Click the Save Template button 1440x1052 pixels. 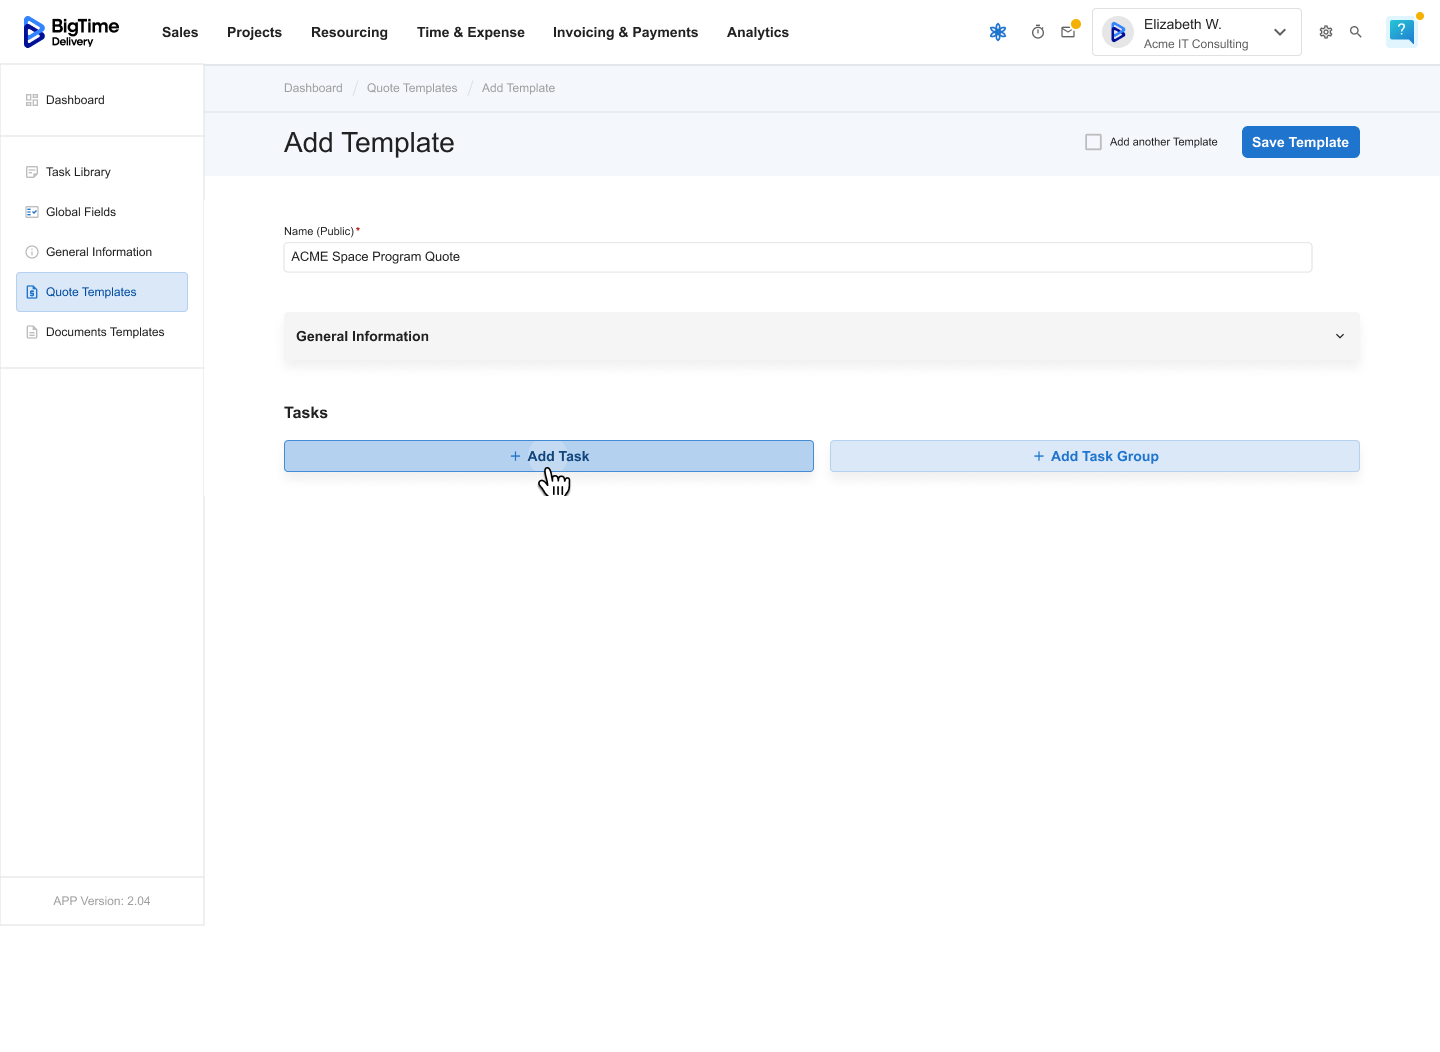coord(1300,142)
